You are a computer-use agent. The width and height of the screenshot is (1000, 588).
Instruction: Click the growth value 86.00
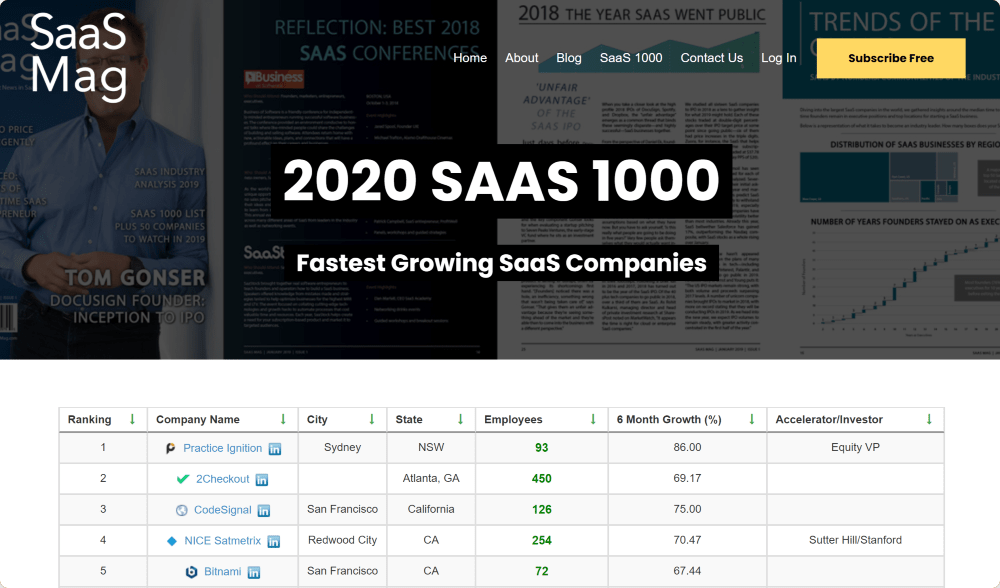(x=688, y=448)
